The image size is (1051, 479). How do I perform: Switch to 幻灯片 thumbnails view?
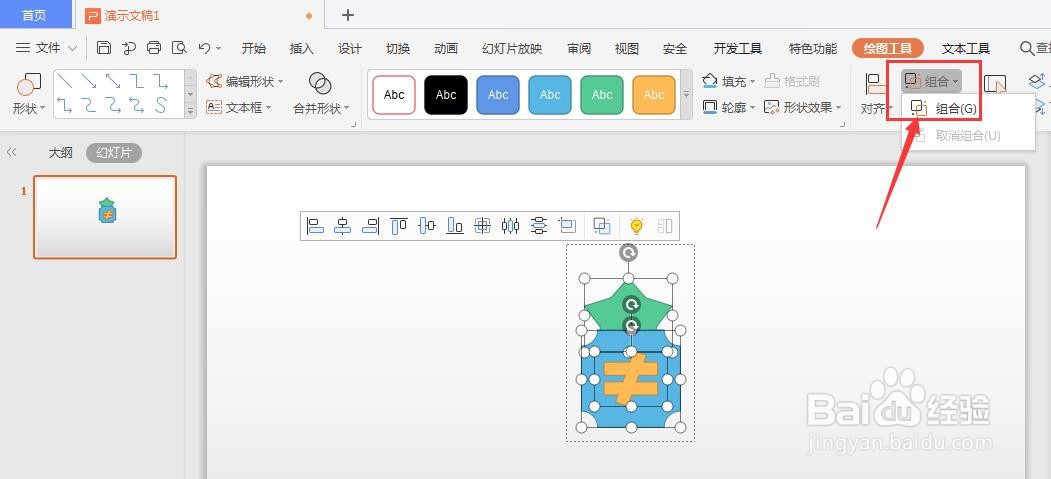point(114,153)
